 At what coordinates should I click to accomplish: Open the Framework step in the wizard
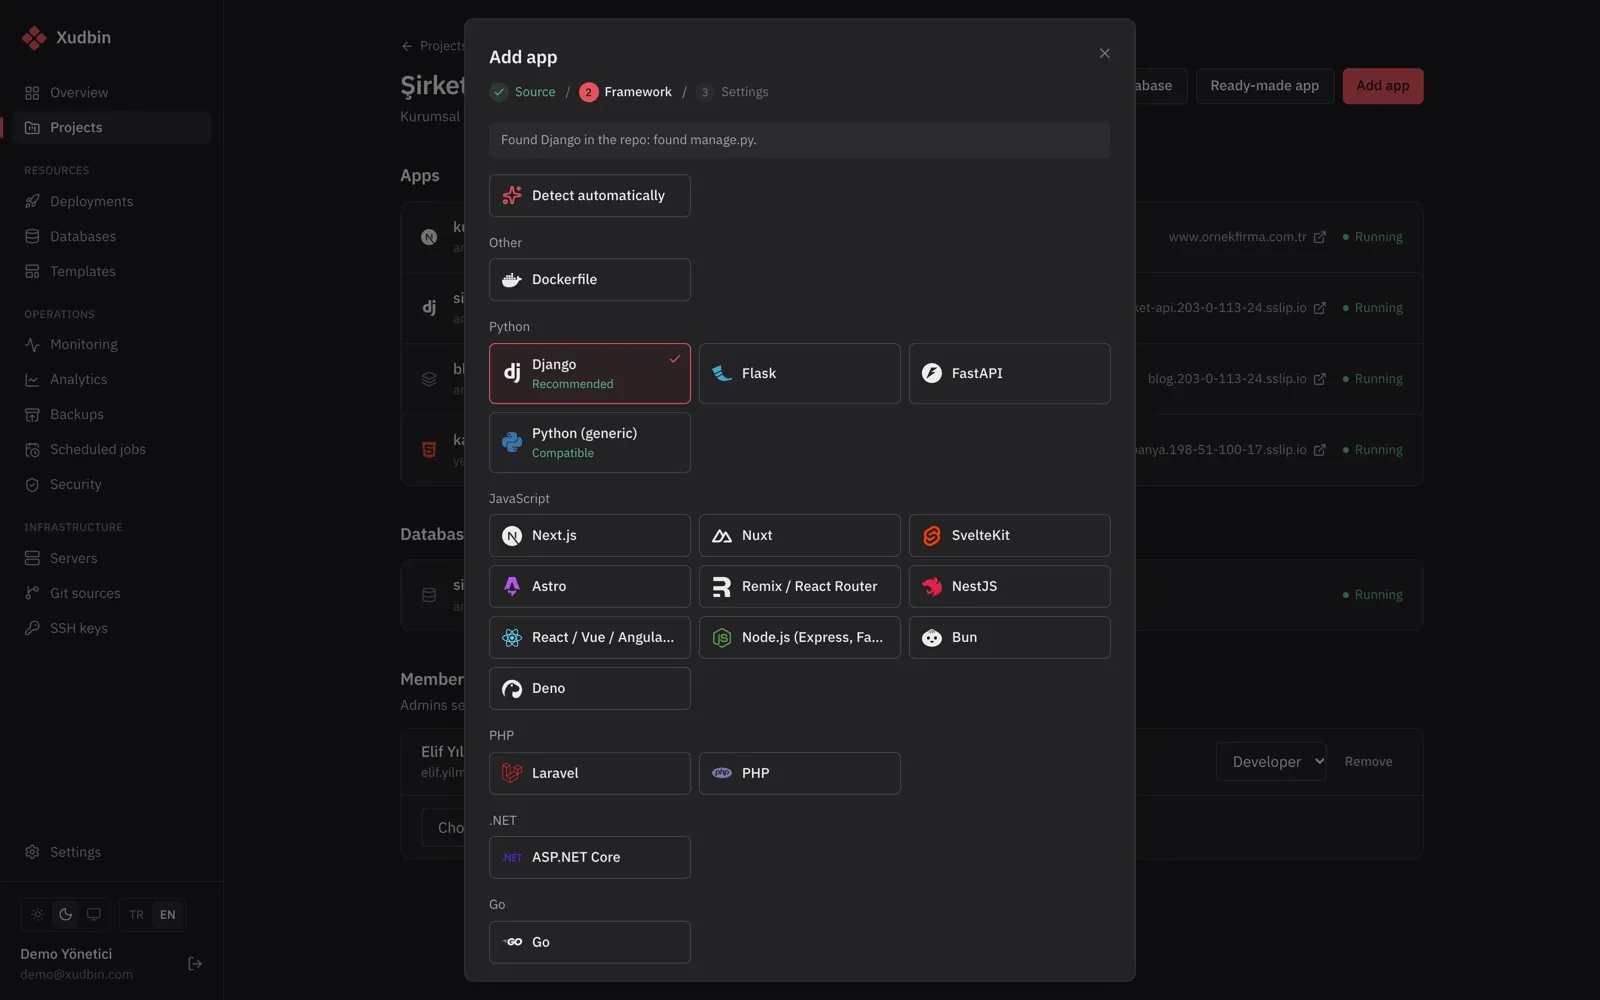(x=626, y=92)
